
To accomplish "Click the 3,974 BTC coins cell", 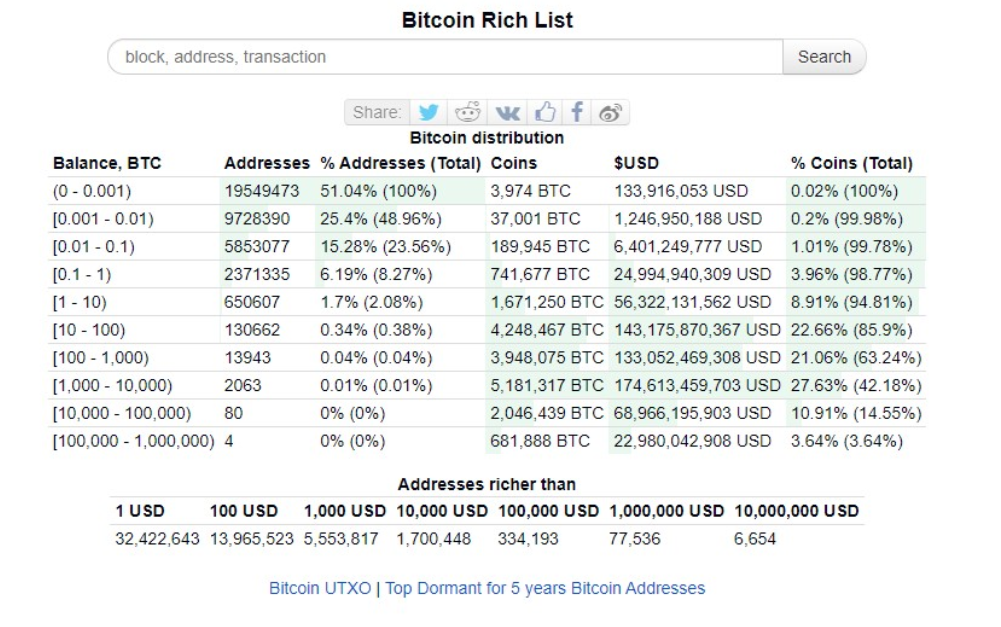I will 531,191.
